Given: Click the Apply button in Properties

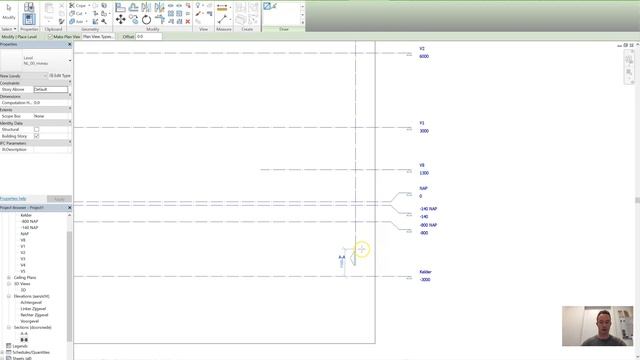Looking at the screenshot, I should tap(59, 199).
